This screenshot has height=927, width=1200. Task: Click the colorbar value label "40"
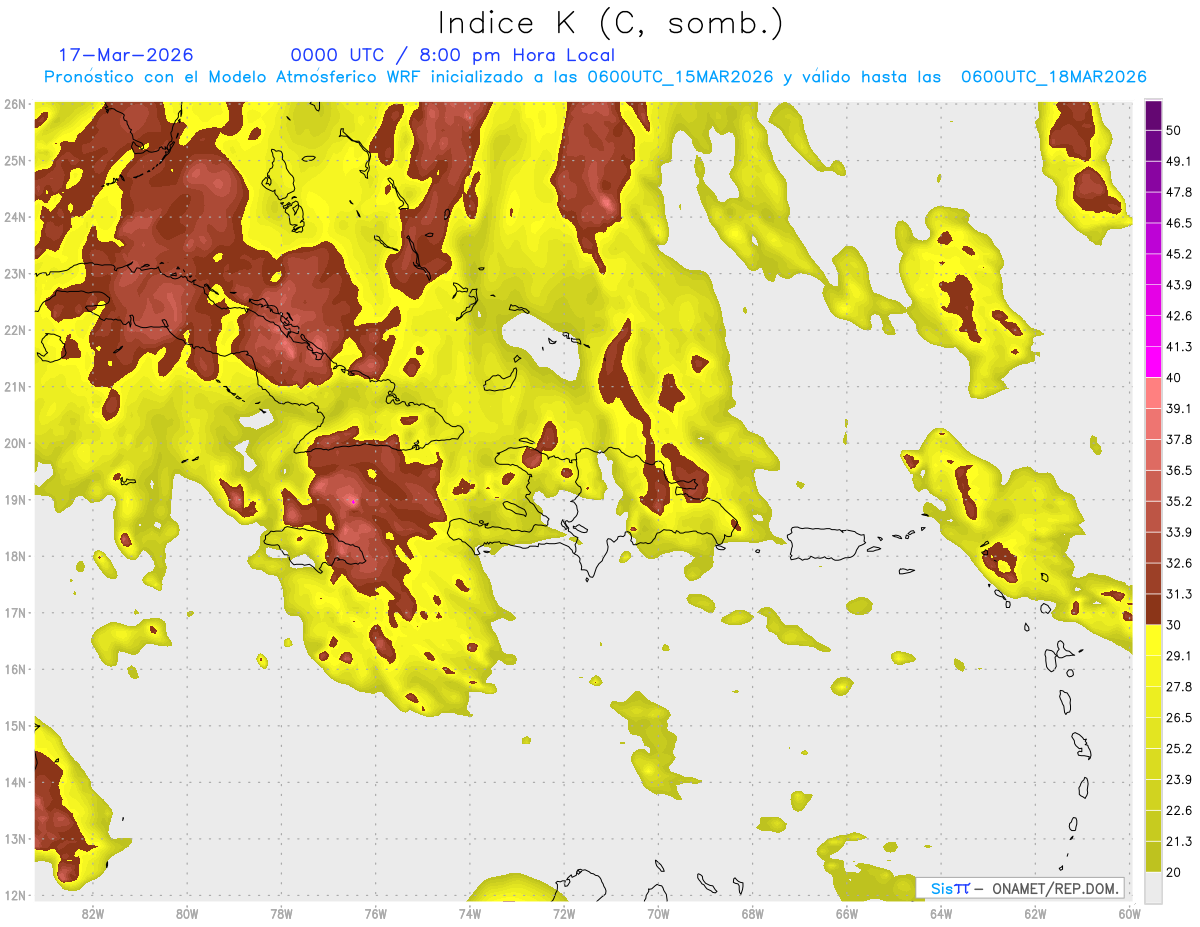1174,378
